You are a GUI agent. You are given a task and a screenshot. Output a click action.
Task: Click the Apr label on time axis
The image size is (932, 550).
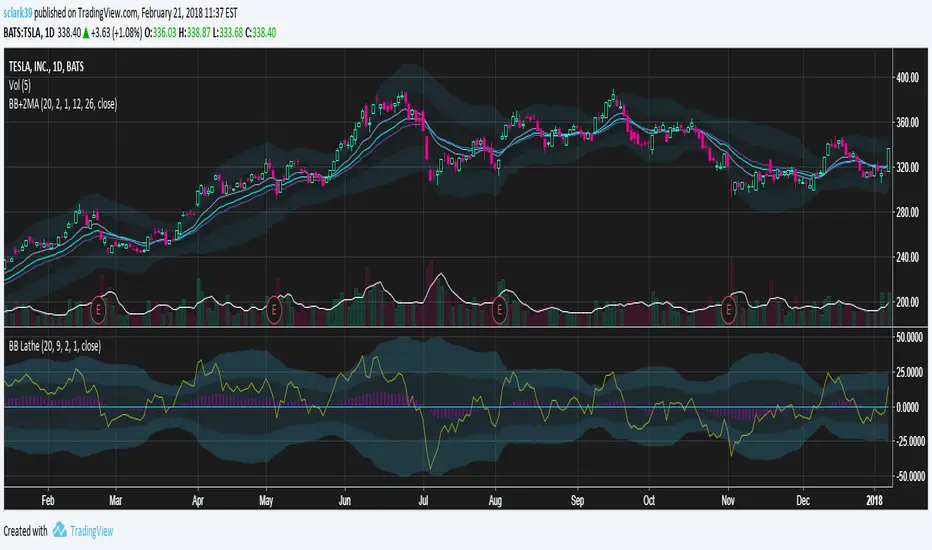198,501
